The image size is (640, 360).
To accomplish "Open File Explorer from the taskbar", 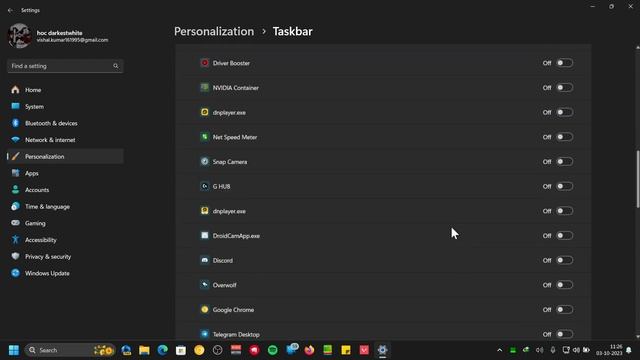I will pos(144,350).
